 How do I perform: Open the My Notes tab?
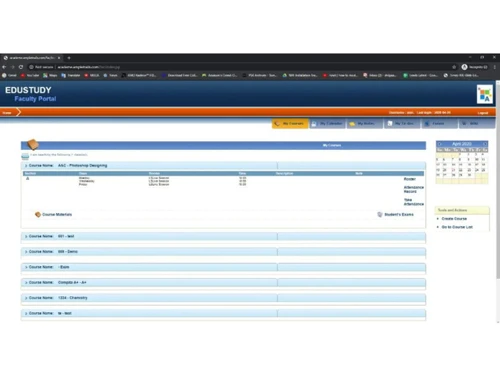364,124
